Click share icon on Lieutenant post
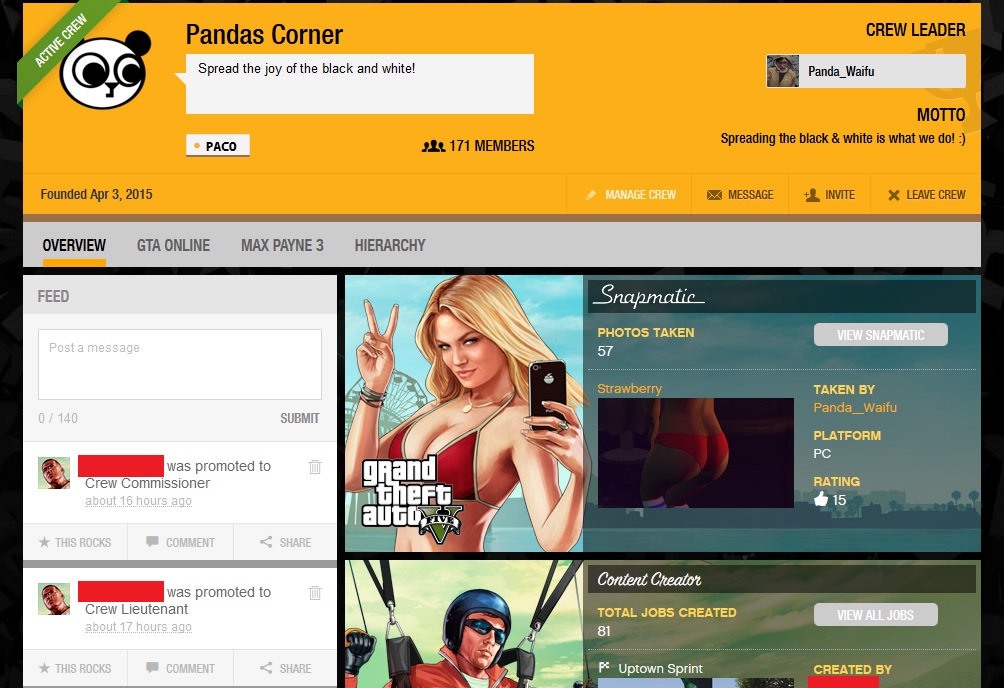The image size is (1004, 688). (x=266, y=668)
